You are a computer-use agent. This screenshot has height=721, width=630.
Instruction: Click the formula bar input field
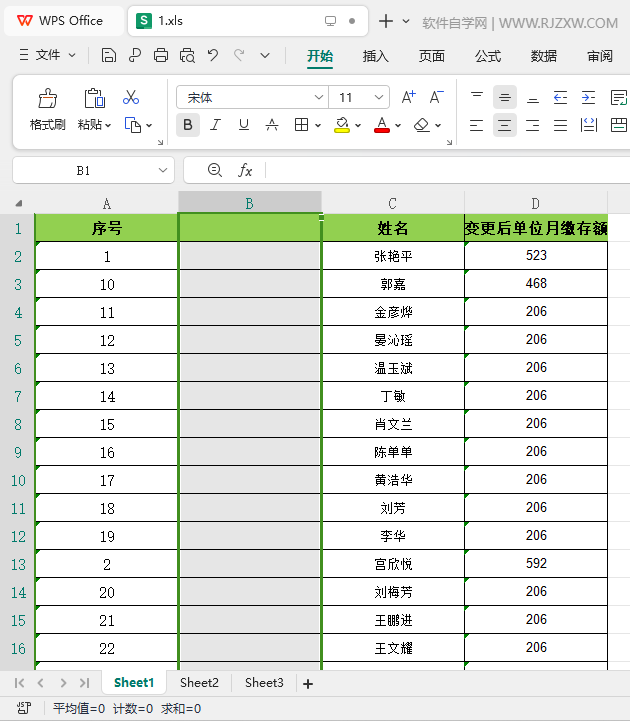[448, 170]
